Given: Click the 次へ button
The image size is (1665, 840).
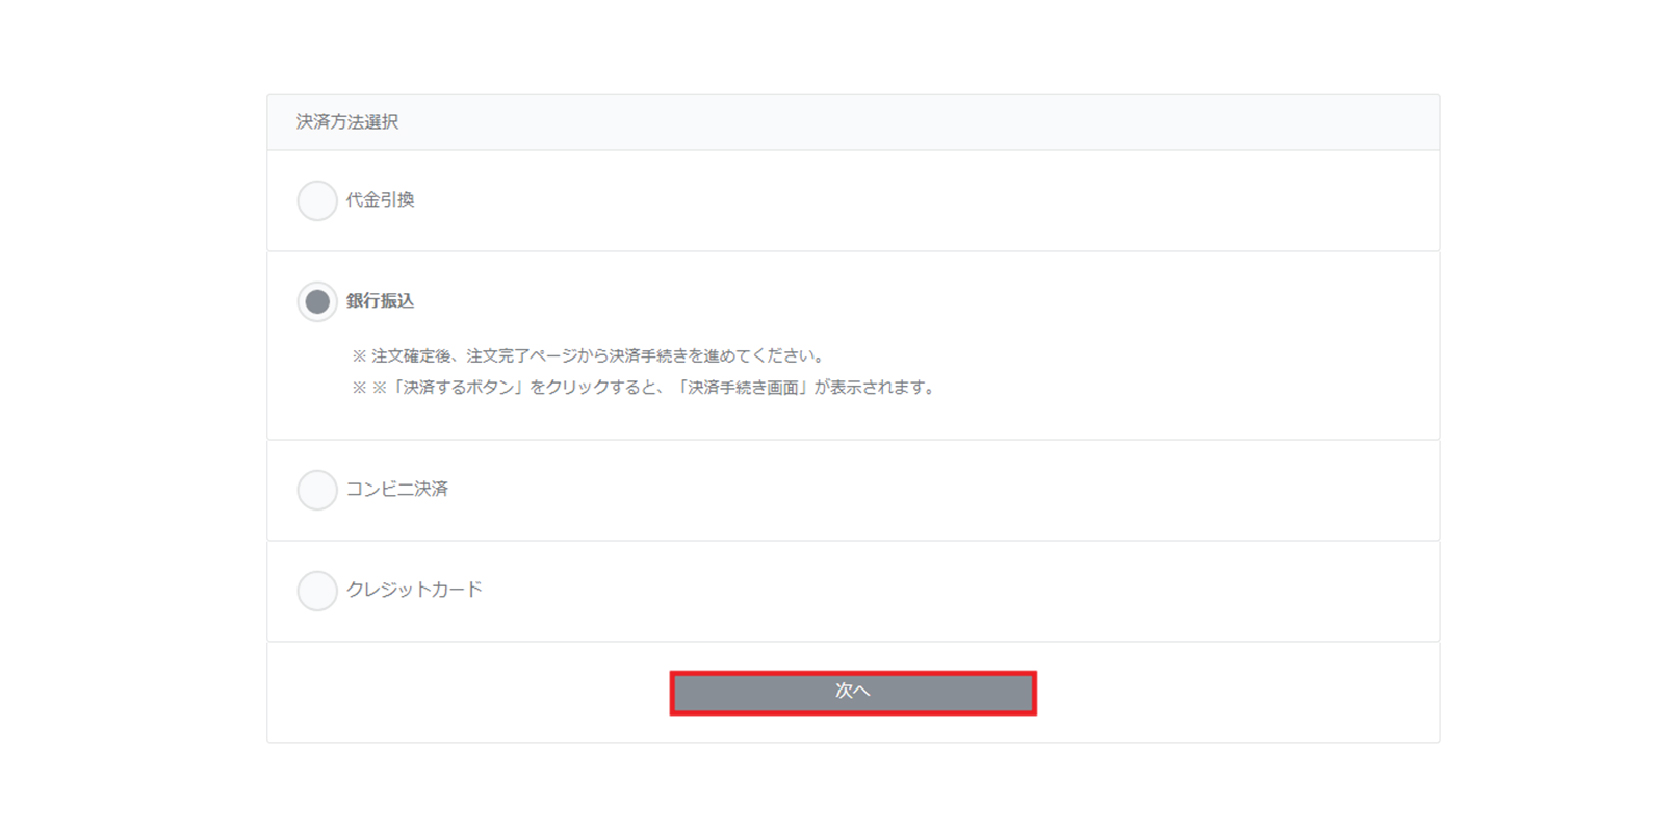Looking at the screenshot, I should [x=853, y=693].
